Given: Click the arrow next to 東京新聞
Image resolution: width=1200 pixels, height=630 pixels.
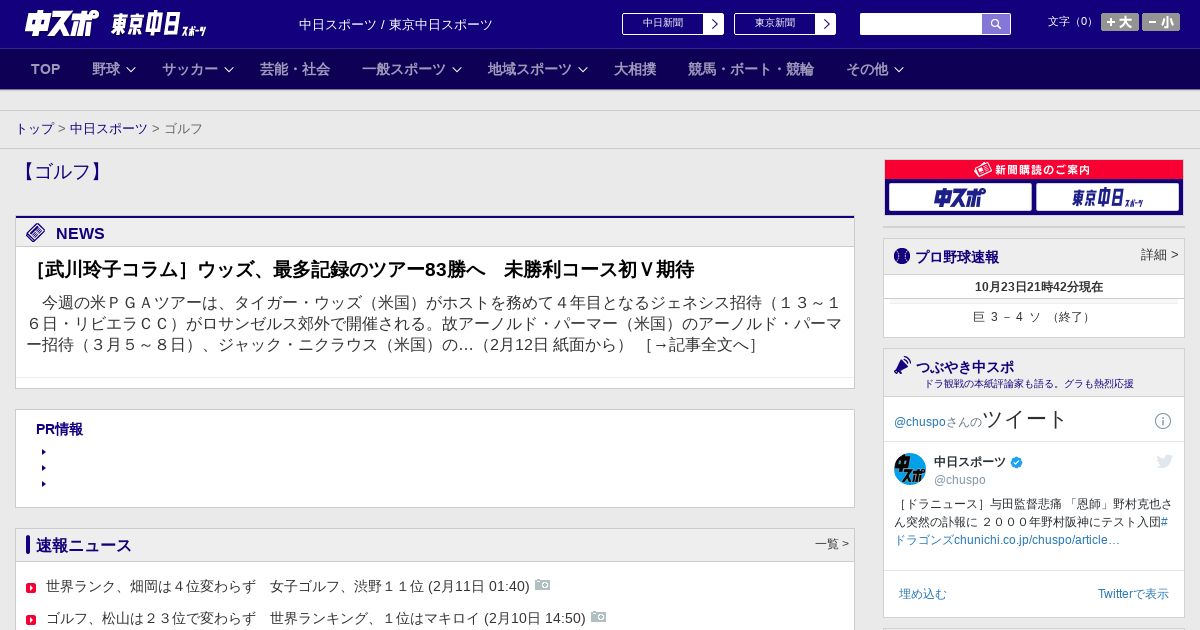Looking at the screenshot, I should pos(826,24).
